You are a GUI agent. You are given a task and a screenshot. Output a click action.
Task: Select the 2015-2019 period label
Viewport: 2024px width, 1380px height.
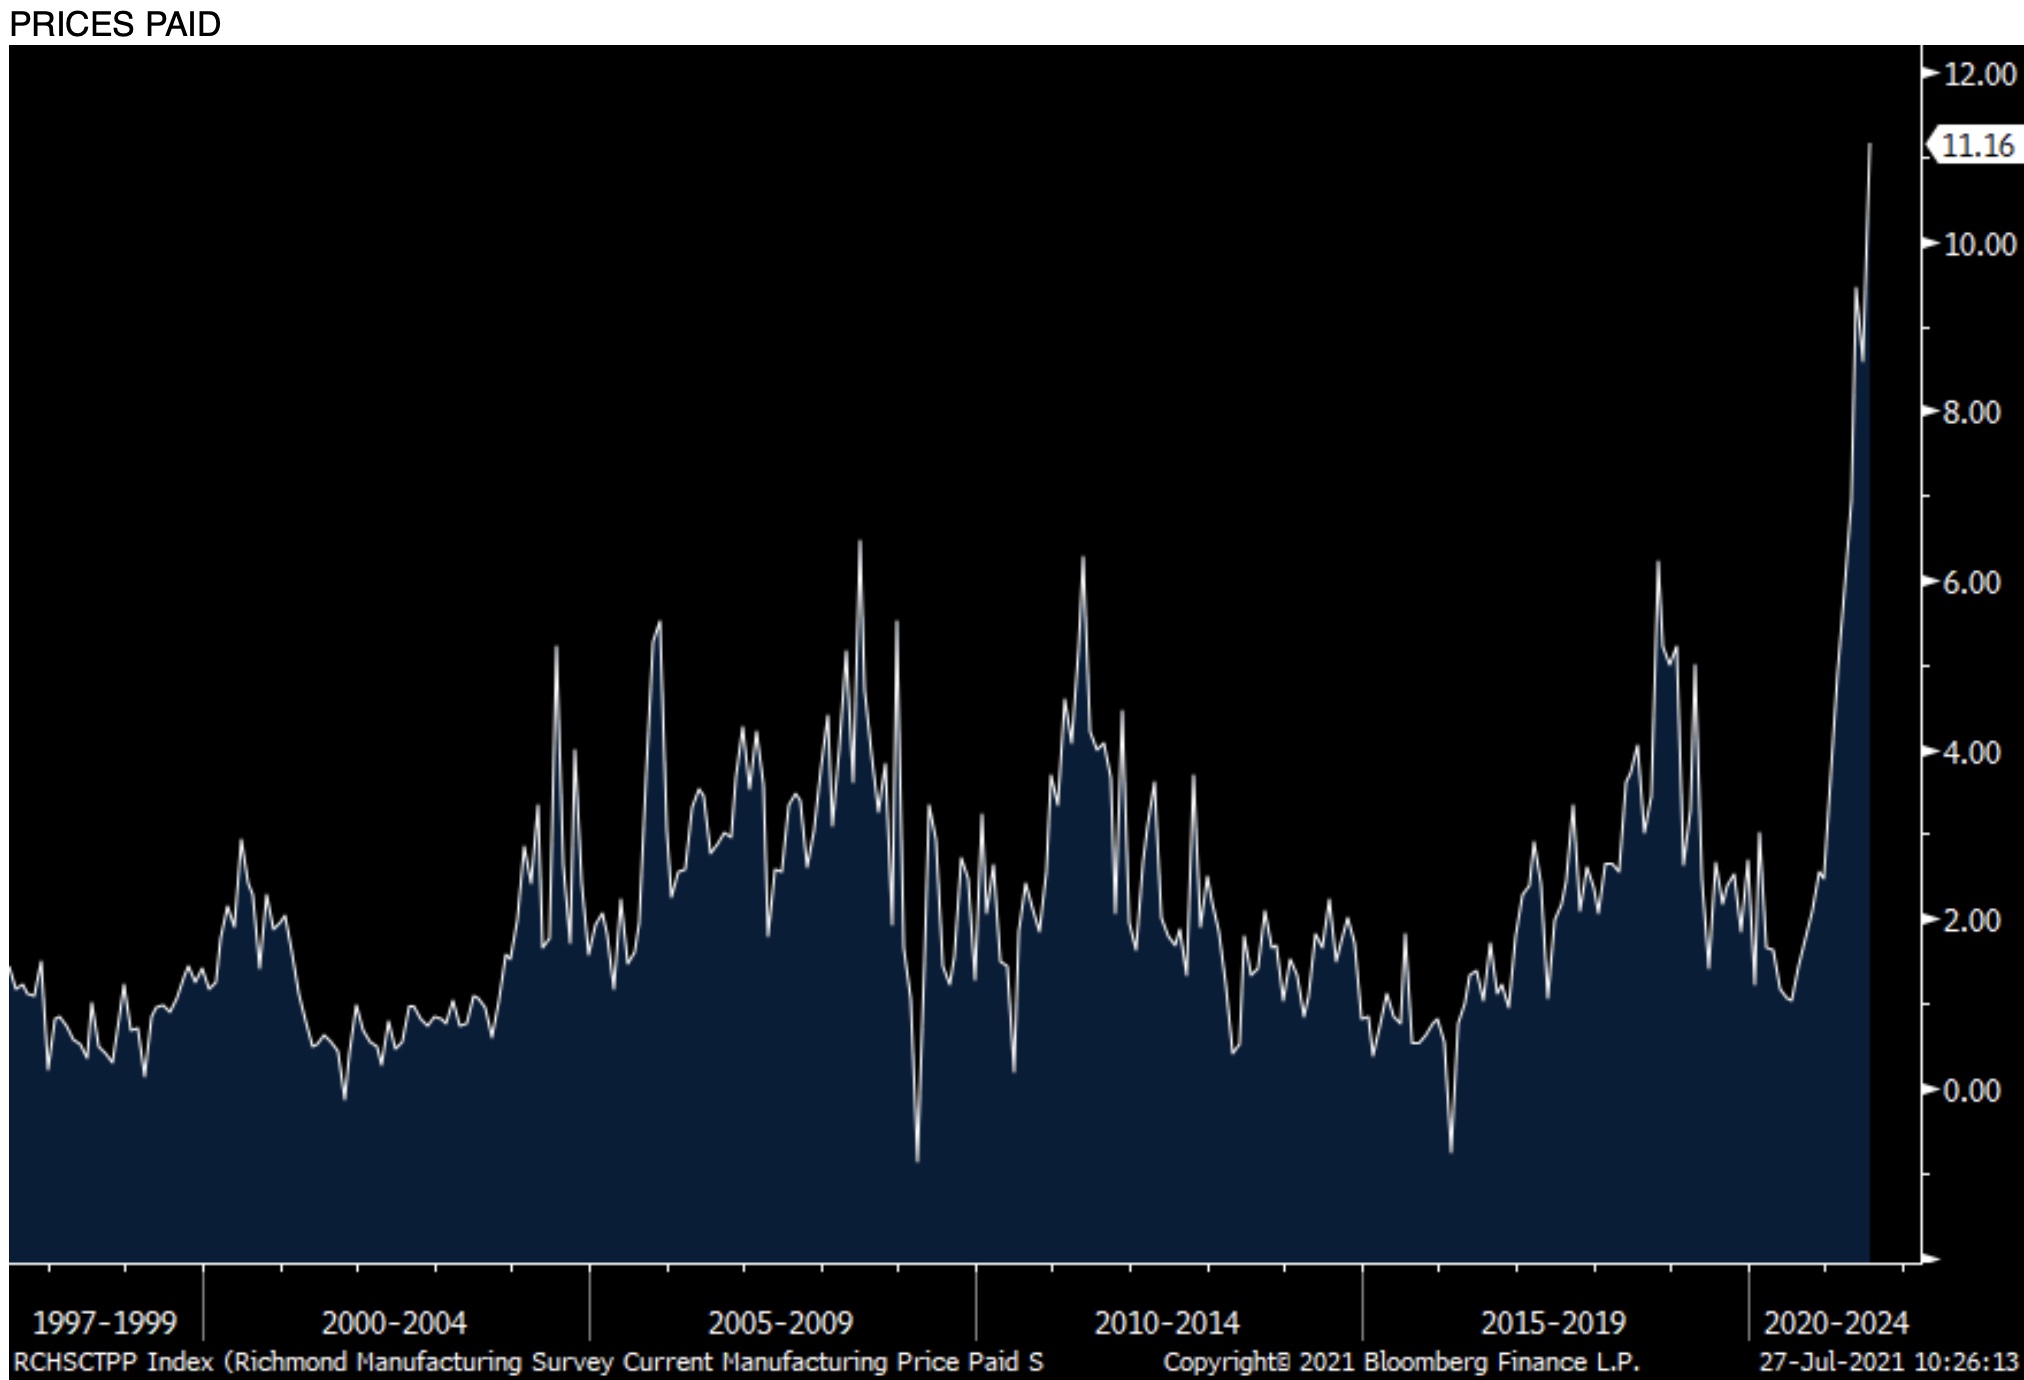tap(1553, 1323)
